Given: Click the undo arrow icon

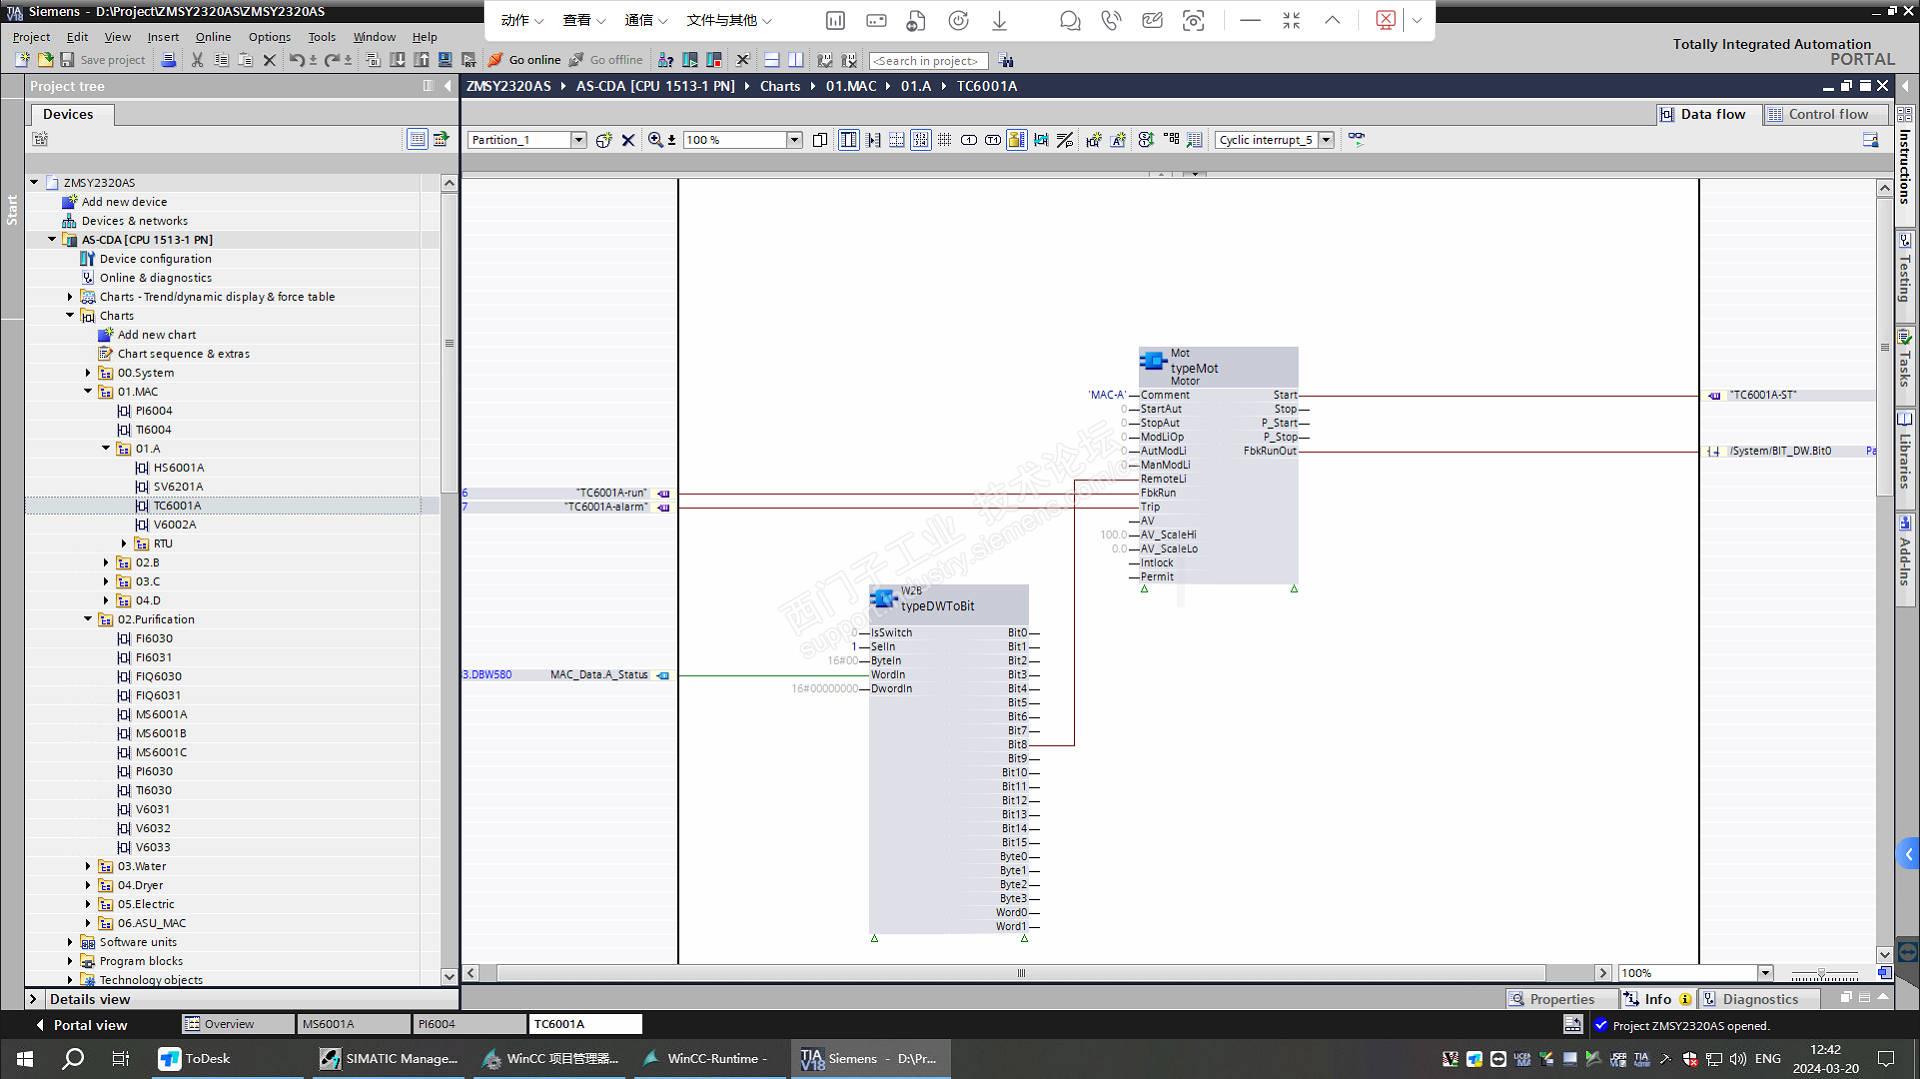Looking at the screenshot, I should (x=296, y=60).
